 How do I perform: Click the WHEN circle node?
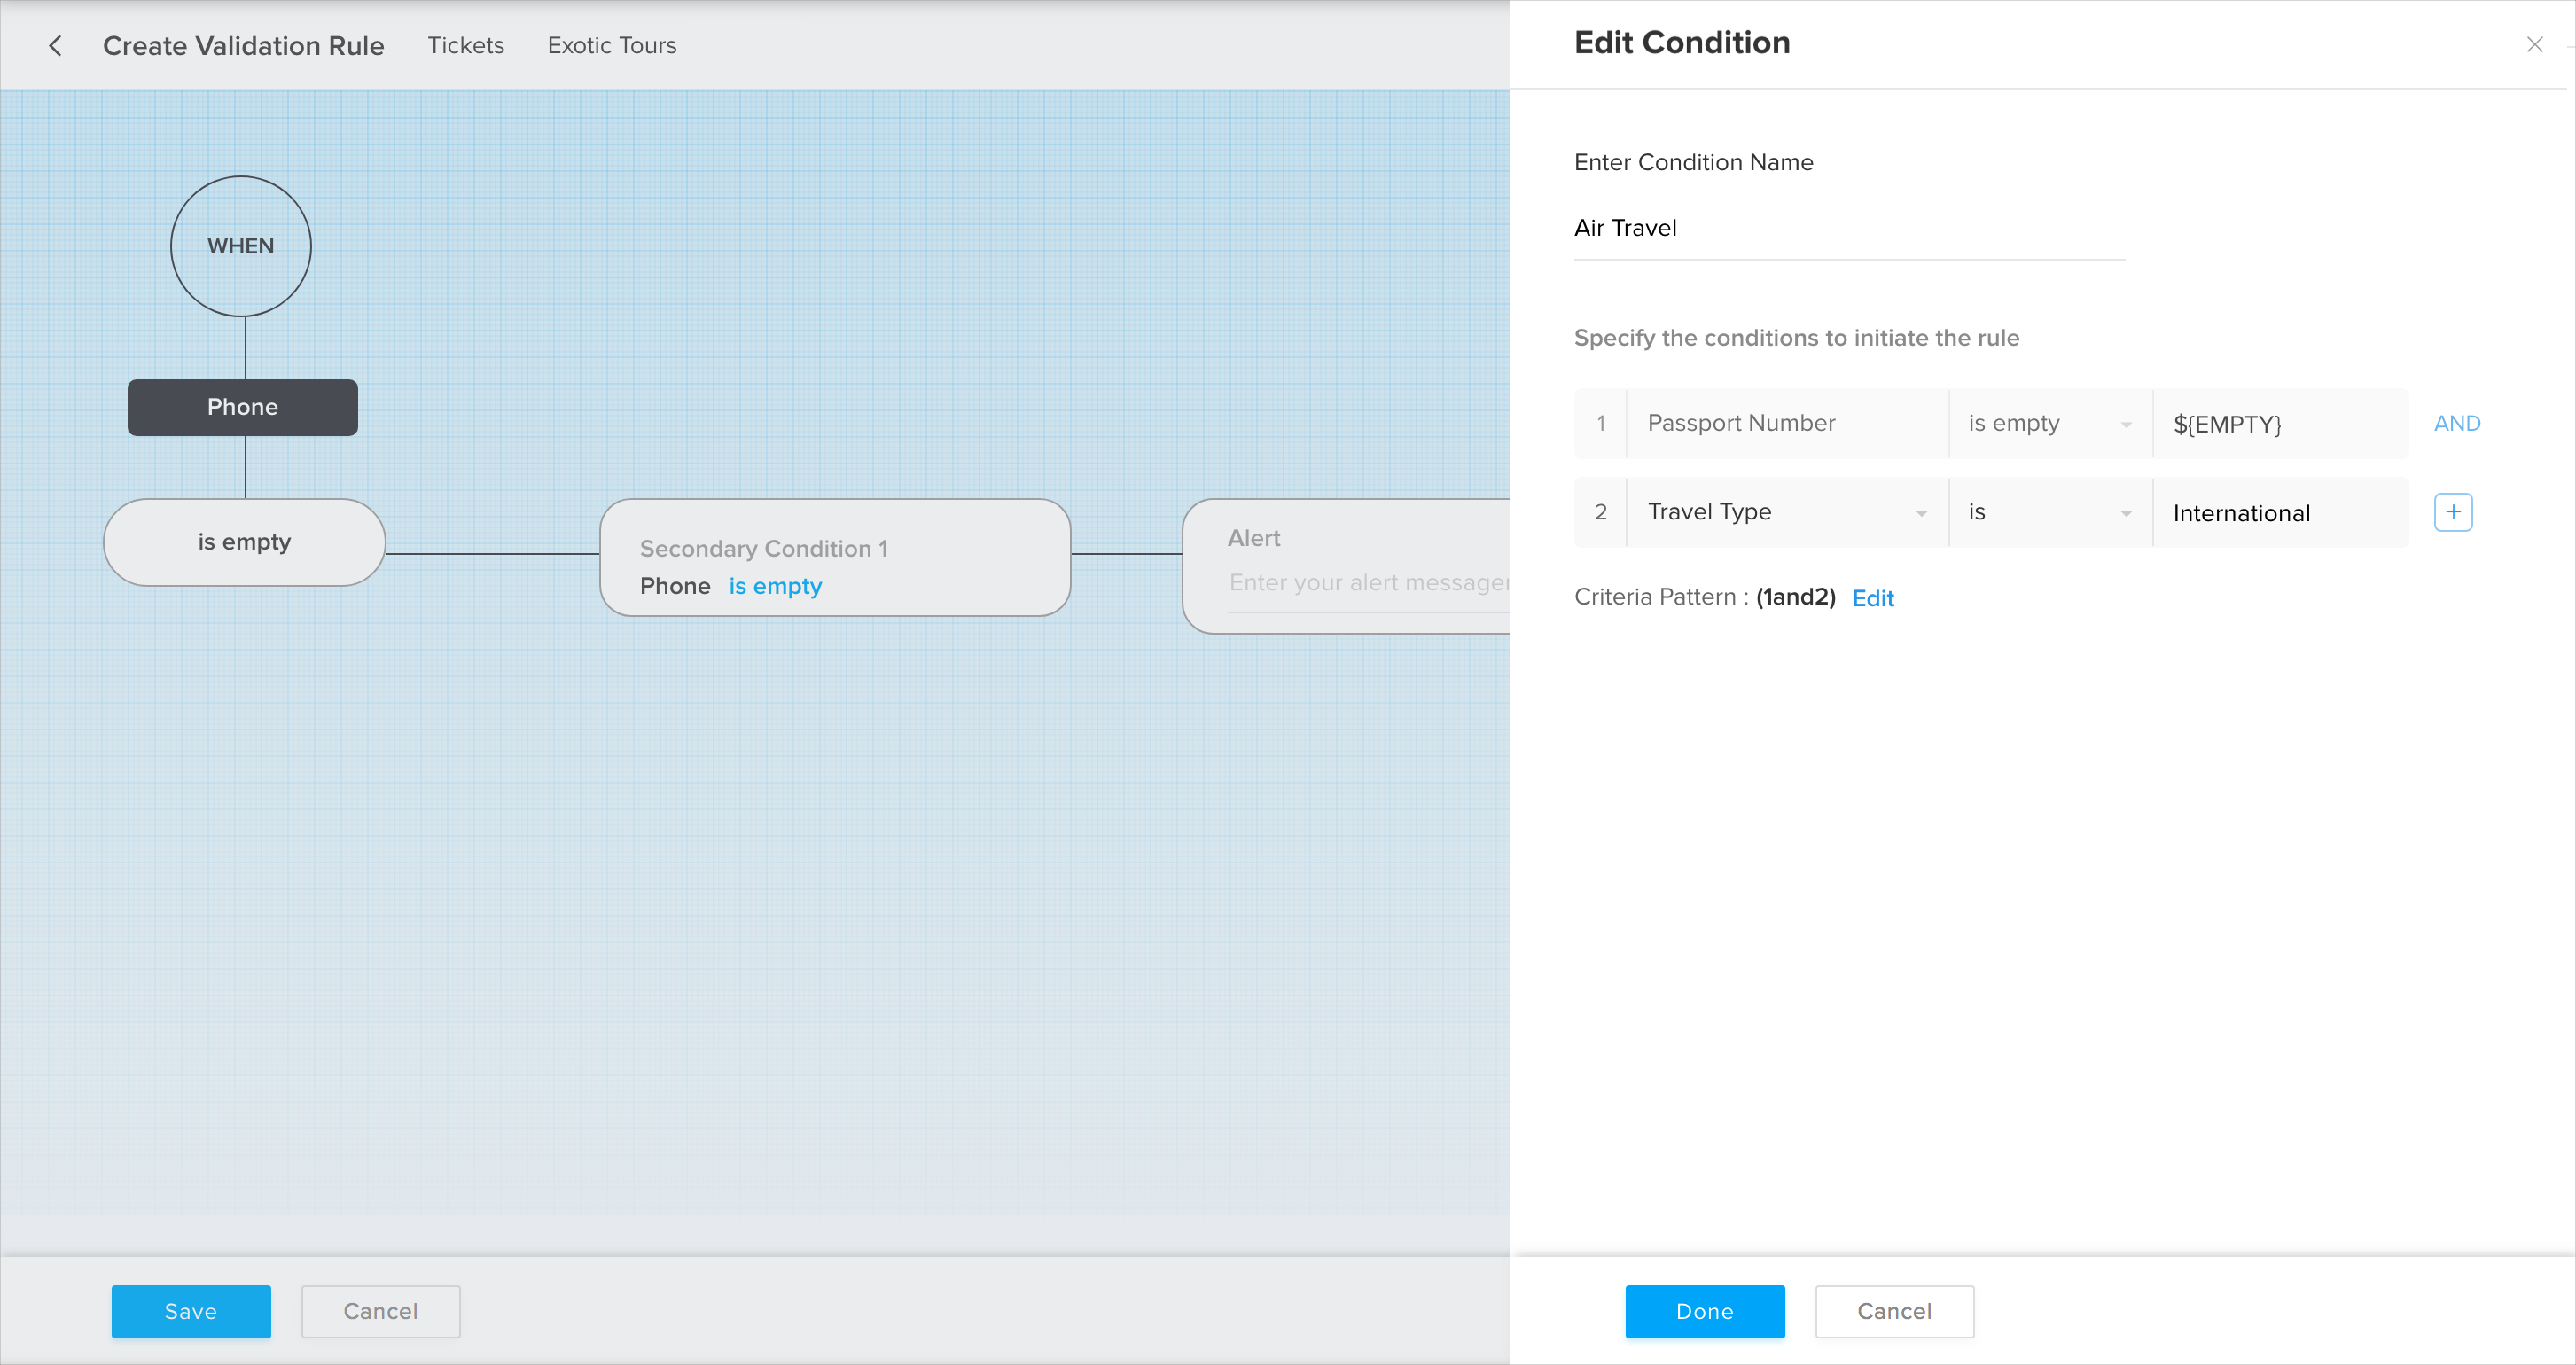(241, 246)
